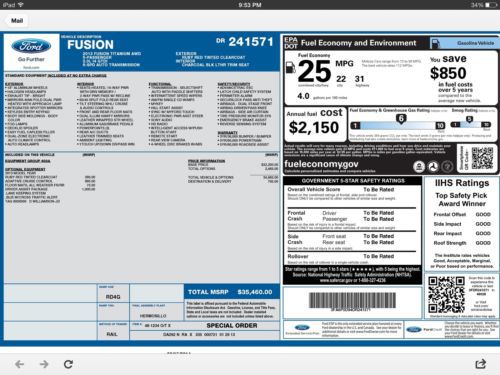Tap the TOTAL MSRP $35,460.00 box

coord(231,292)
